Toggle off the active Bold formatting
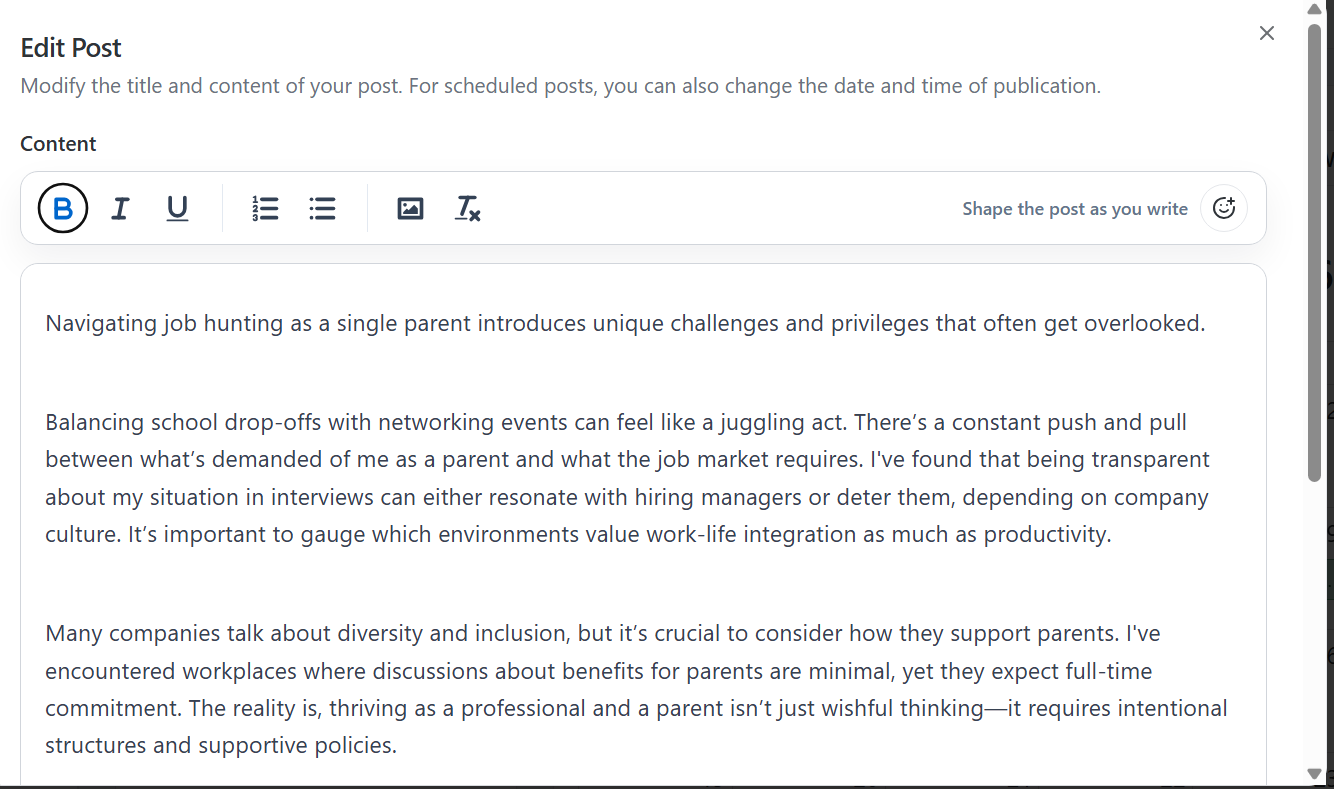This screenshot has width=1334, height=789. pyautogui.click(x=62, y=208)
